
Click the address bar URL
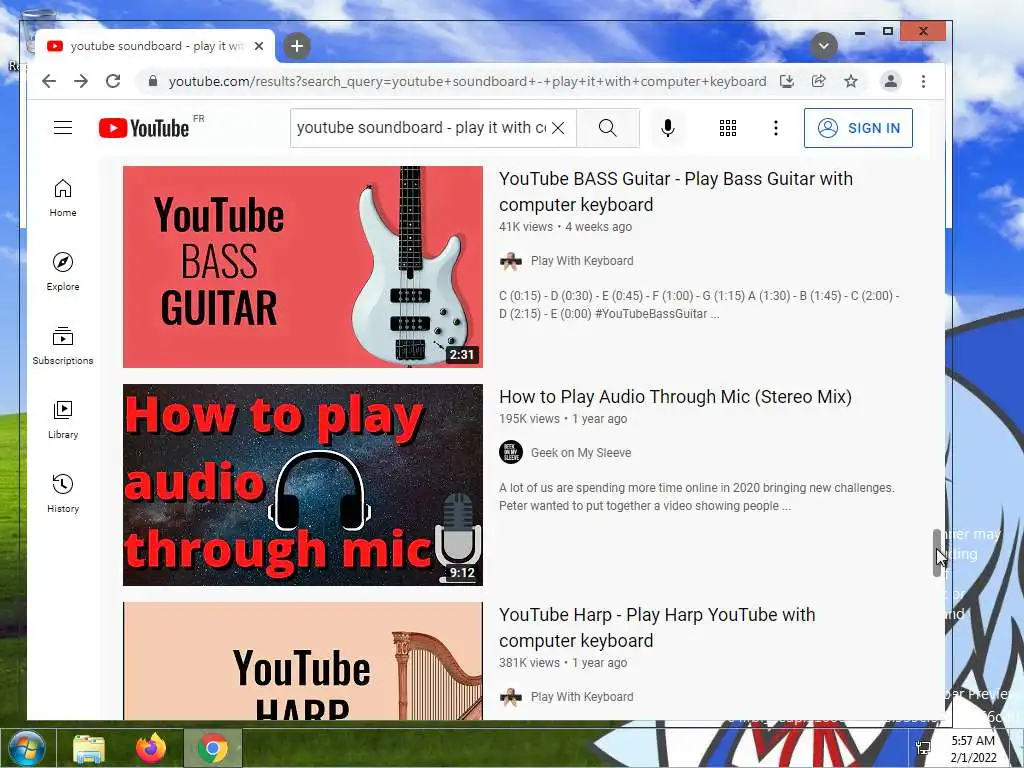tap(467, 81)
